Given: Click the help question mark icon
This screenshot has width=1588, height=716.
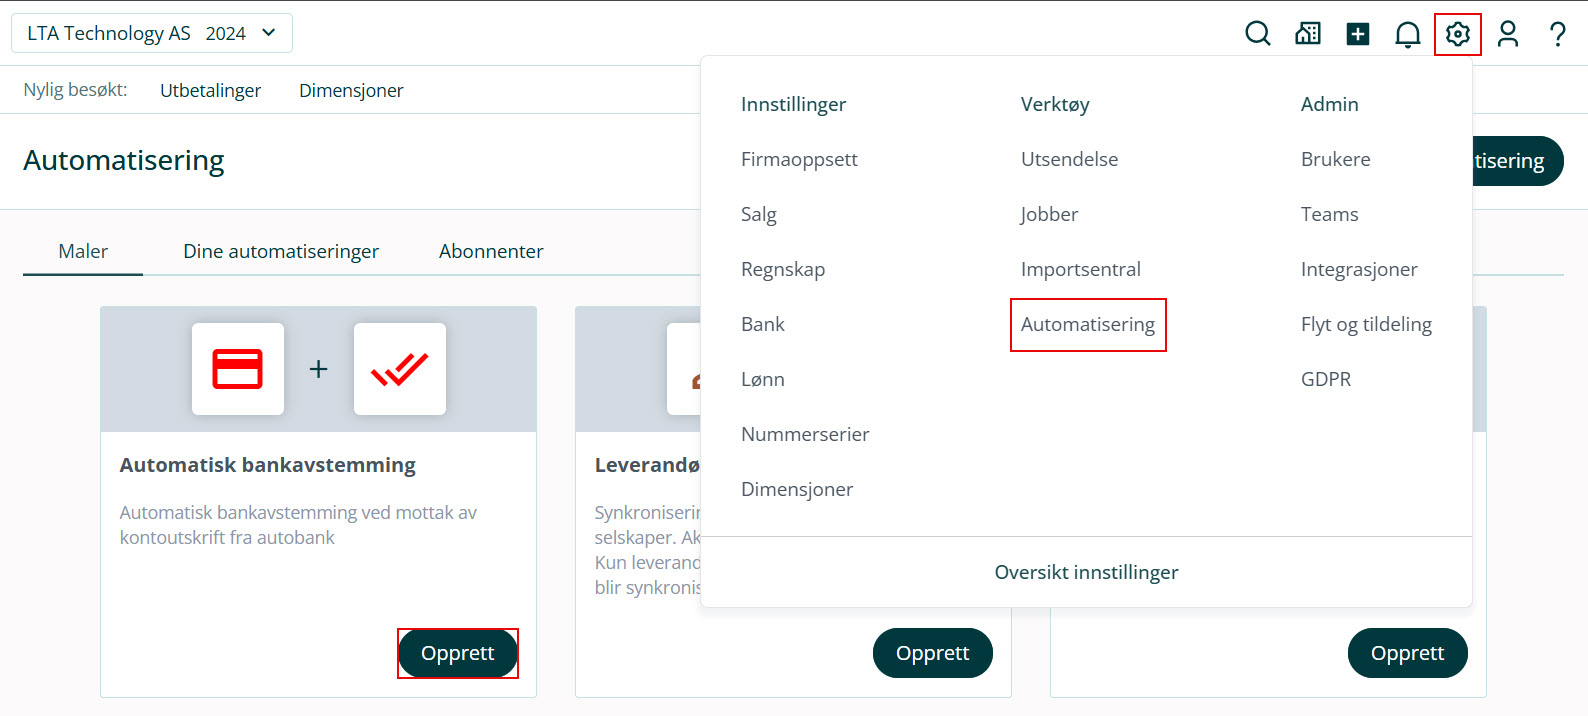Looking at the screenshot, I should click(1557, 34).
